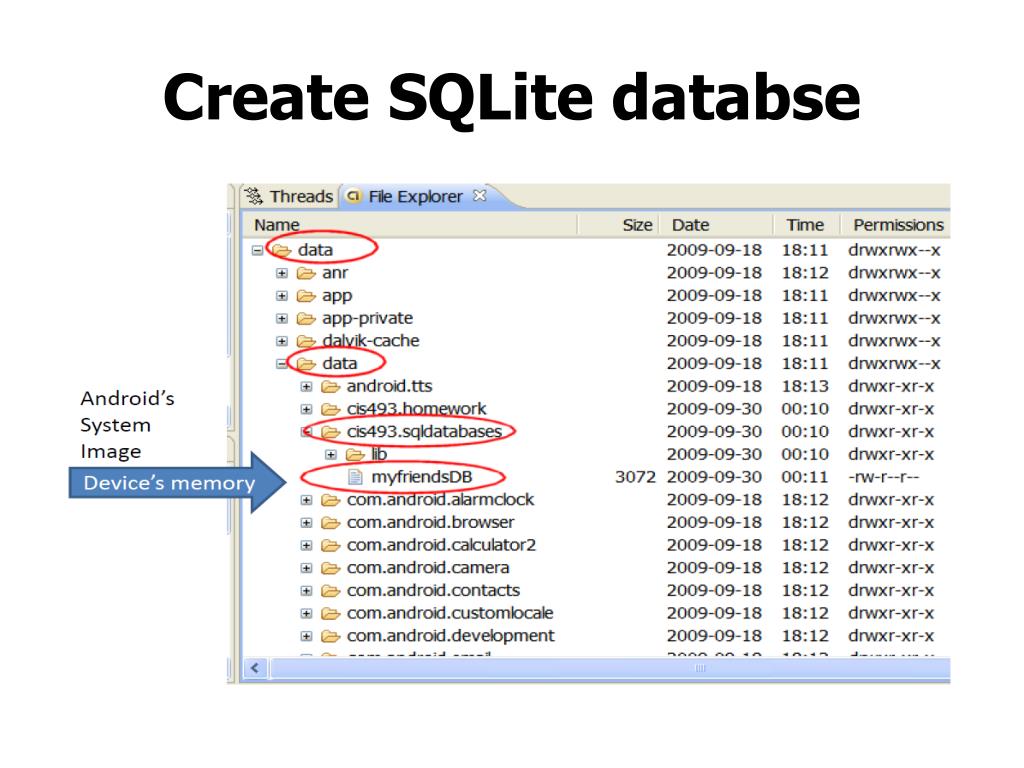Click the myfriendsDB file icon

355,477
